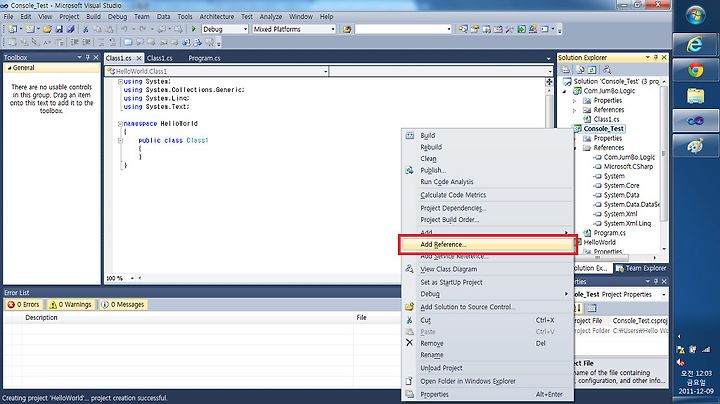Click the Windows Start orb

tap(695, 15)
